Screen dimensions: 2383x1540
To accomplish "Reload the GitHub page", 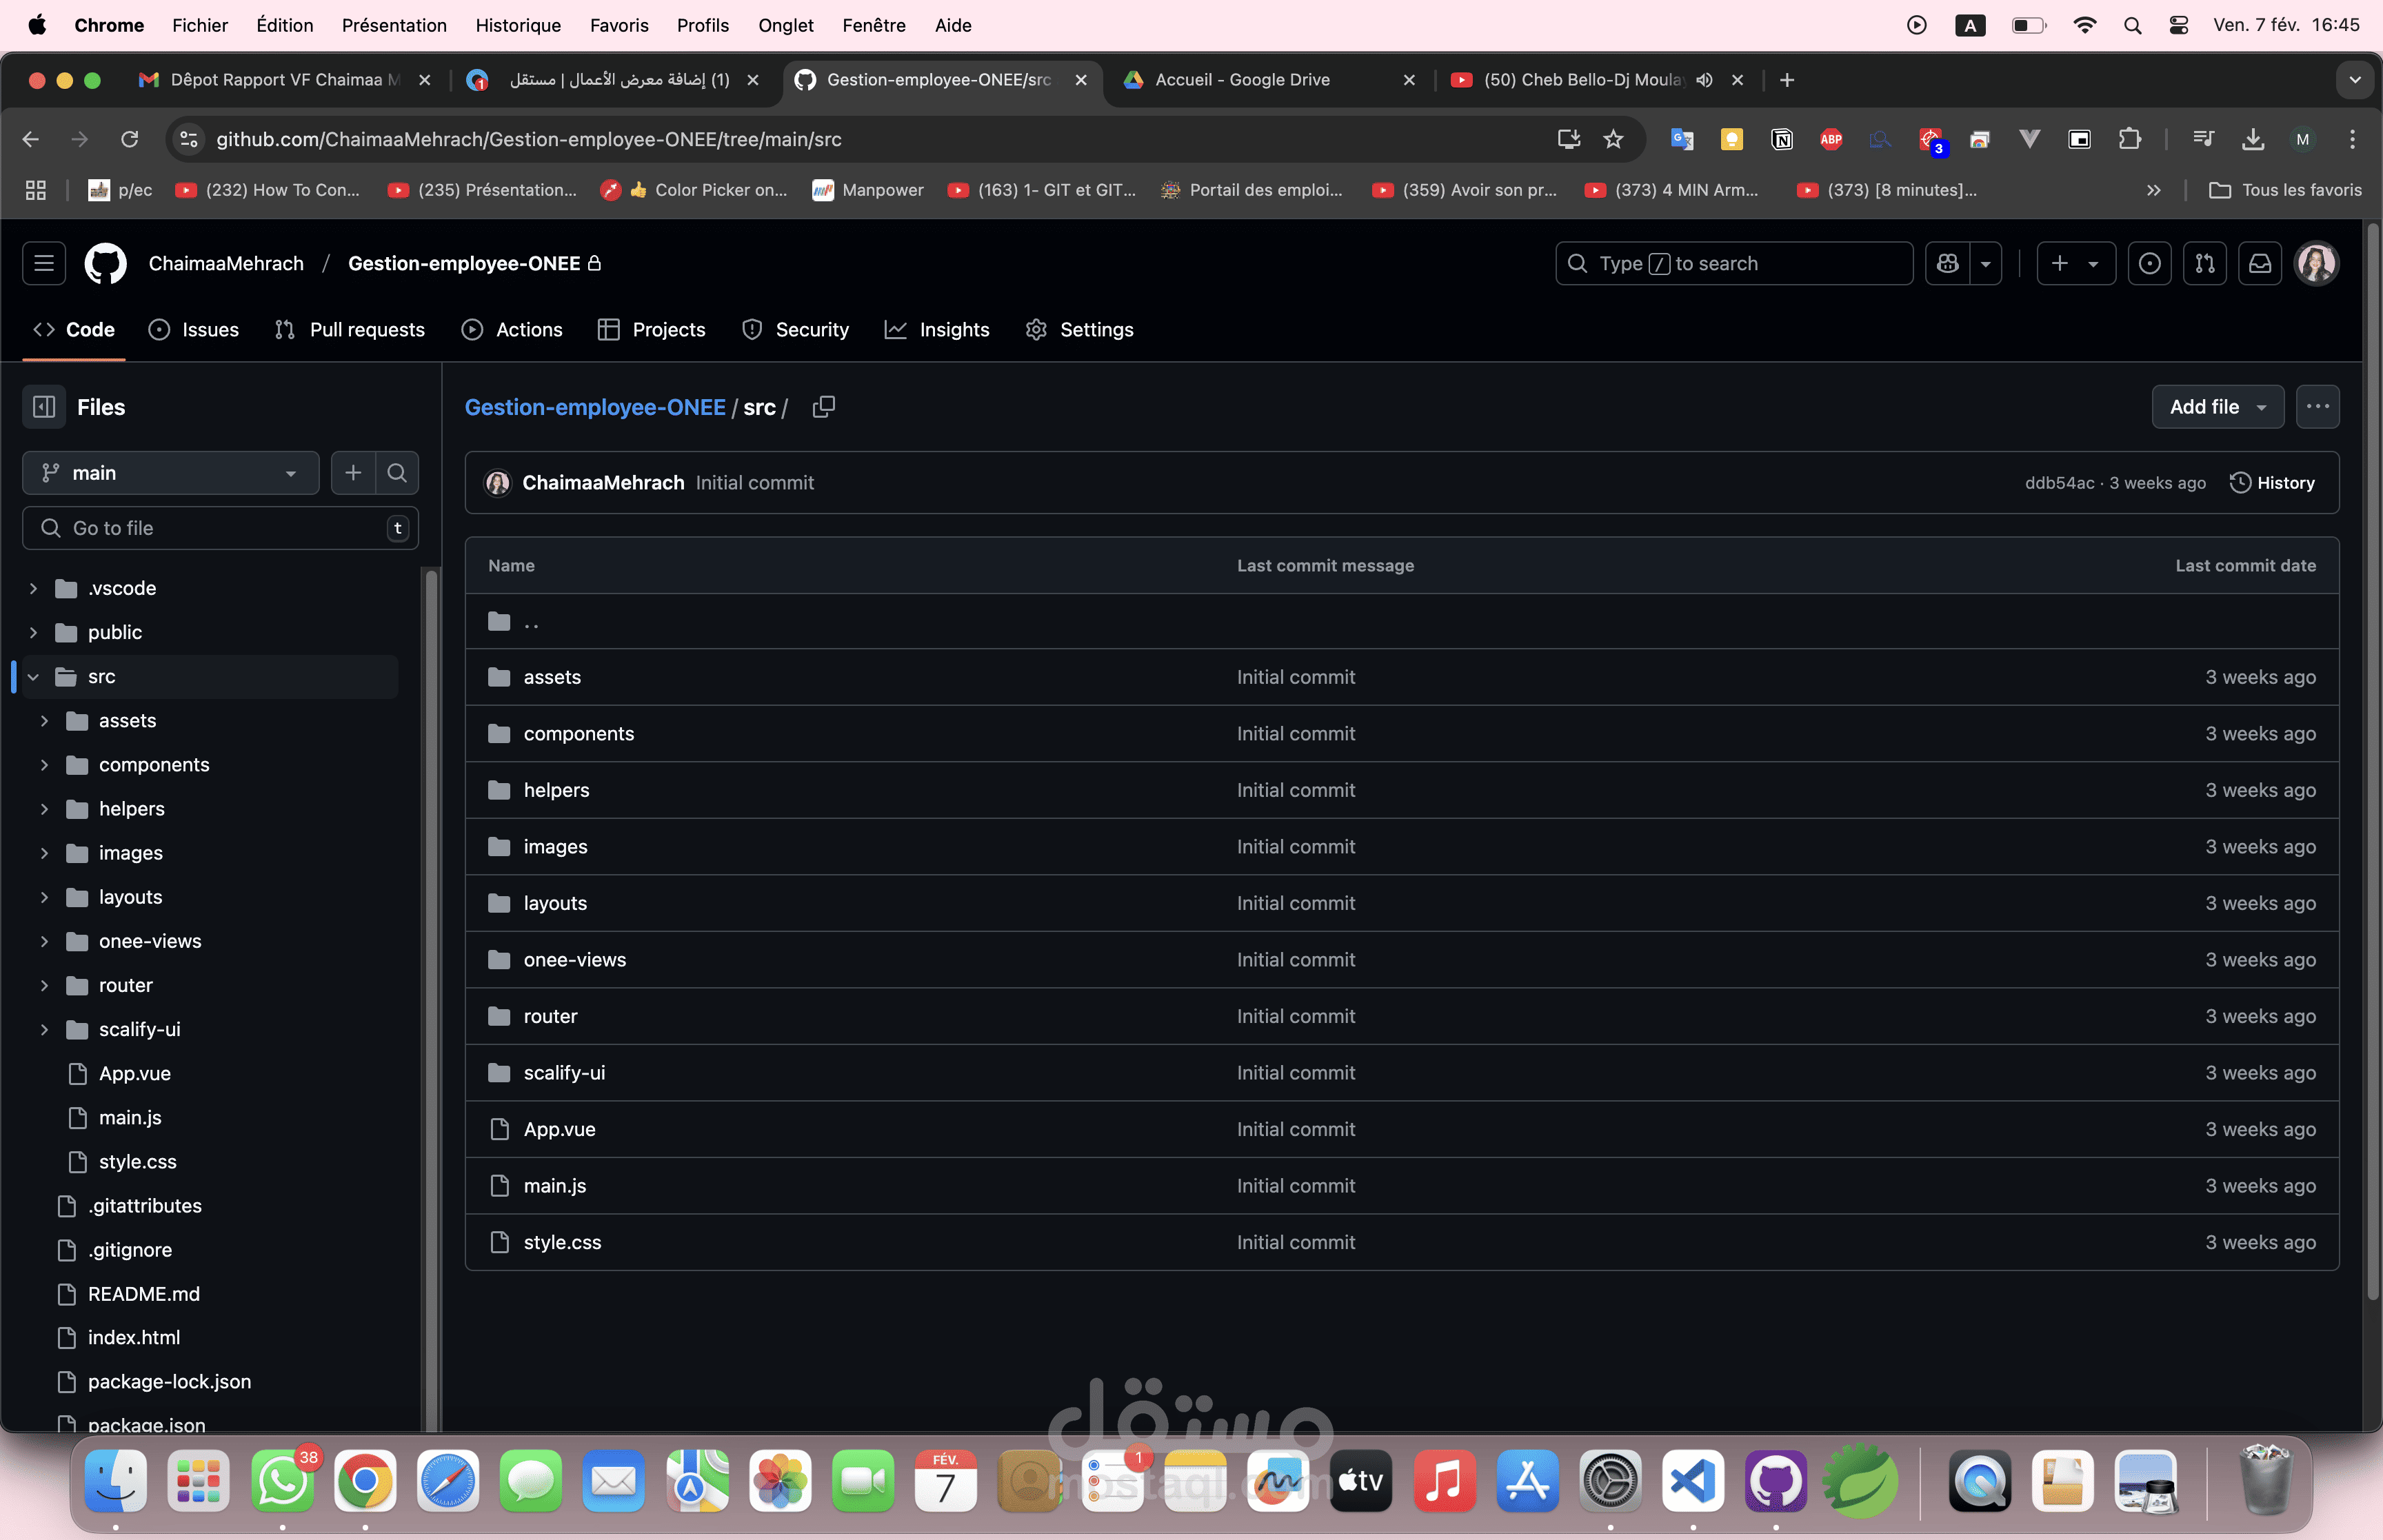I will pos(129,139).
